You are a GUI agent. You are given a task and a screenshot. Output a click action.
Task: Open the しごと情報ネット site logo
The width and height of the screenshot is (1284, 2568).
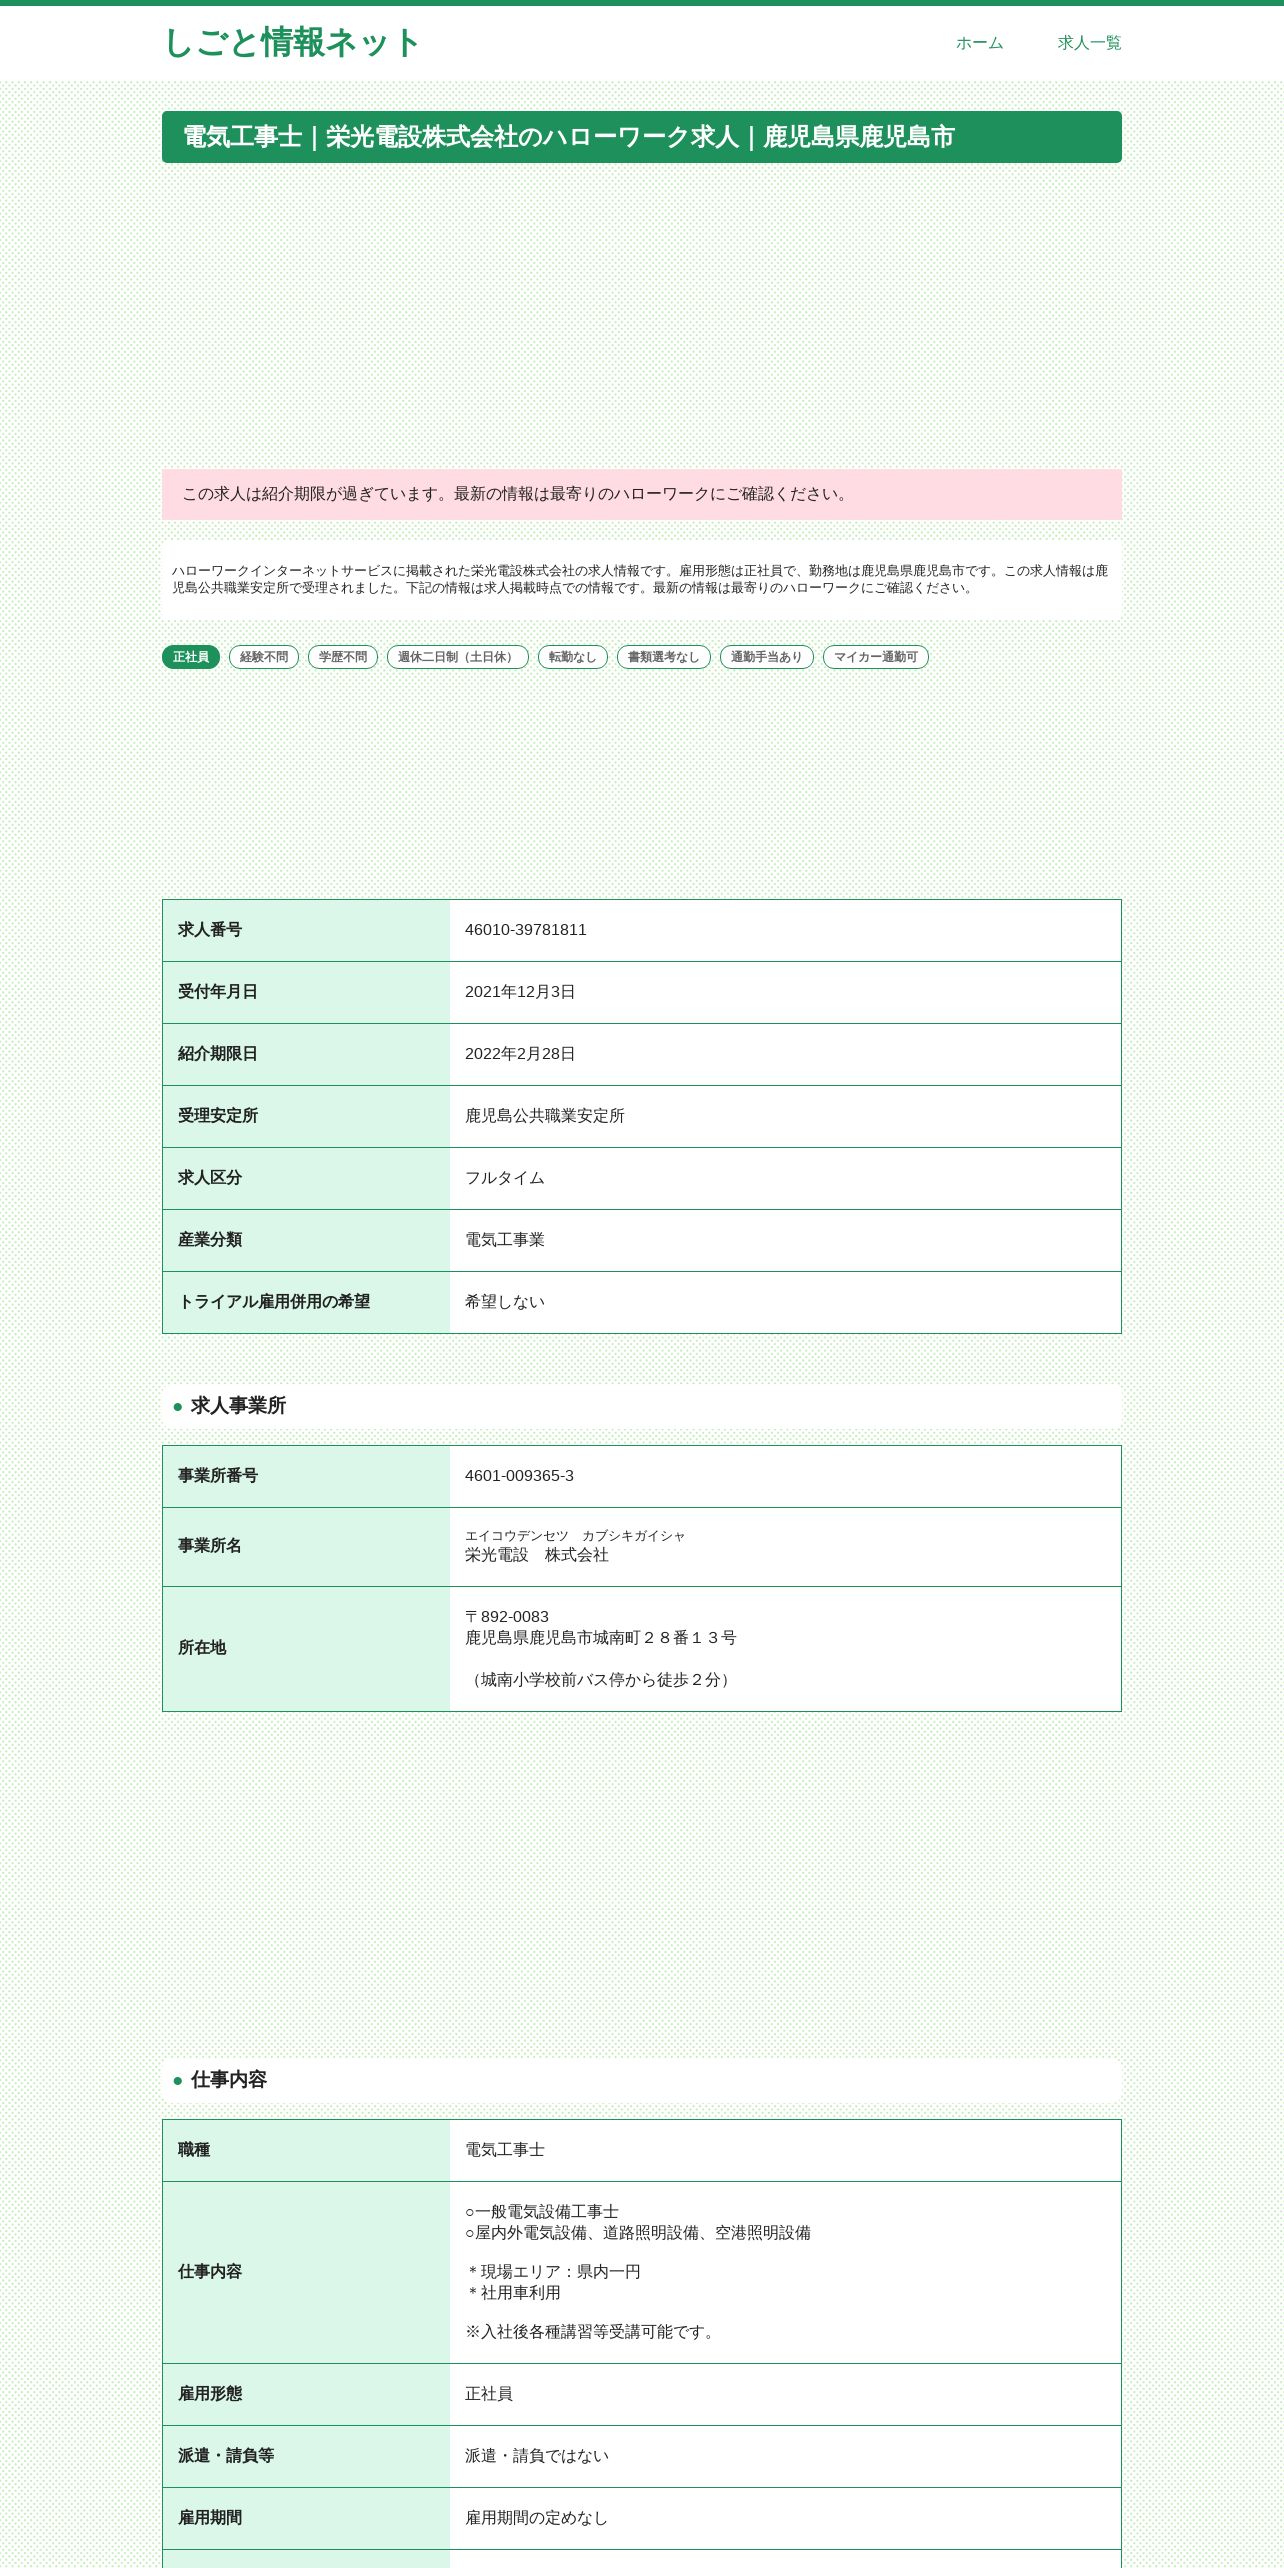291,43
